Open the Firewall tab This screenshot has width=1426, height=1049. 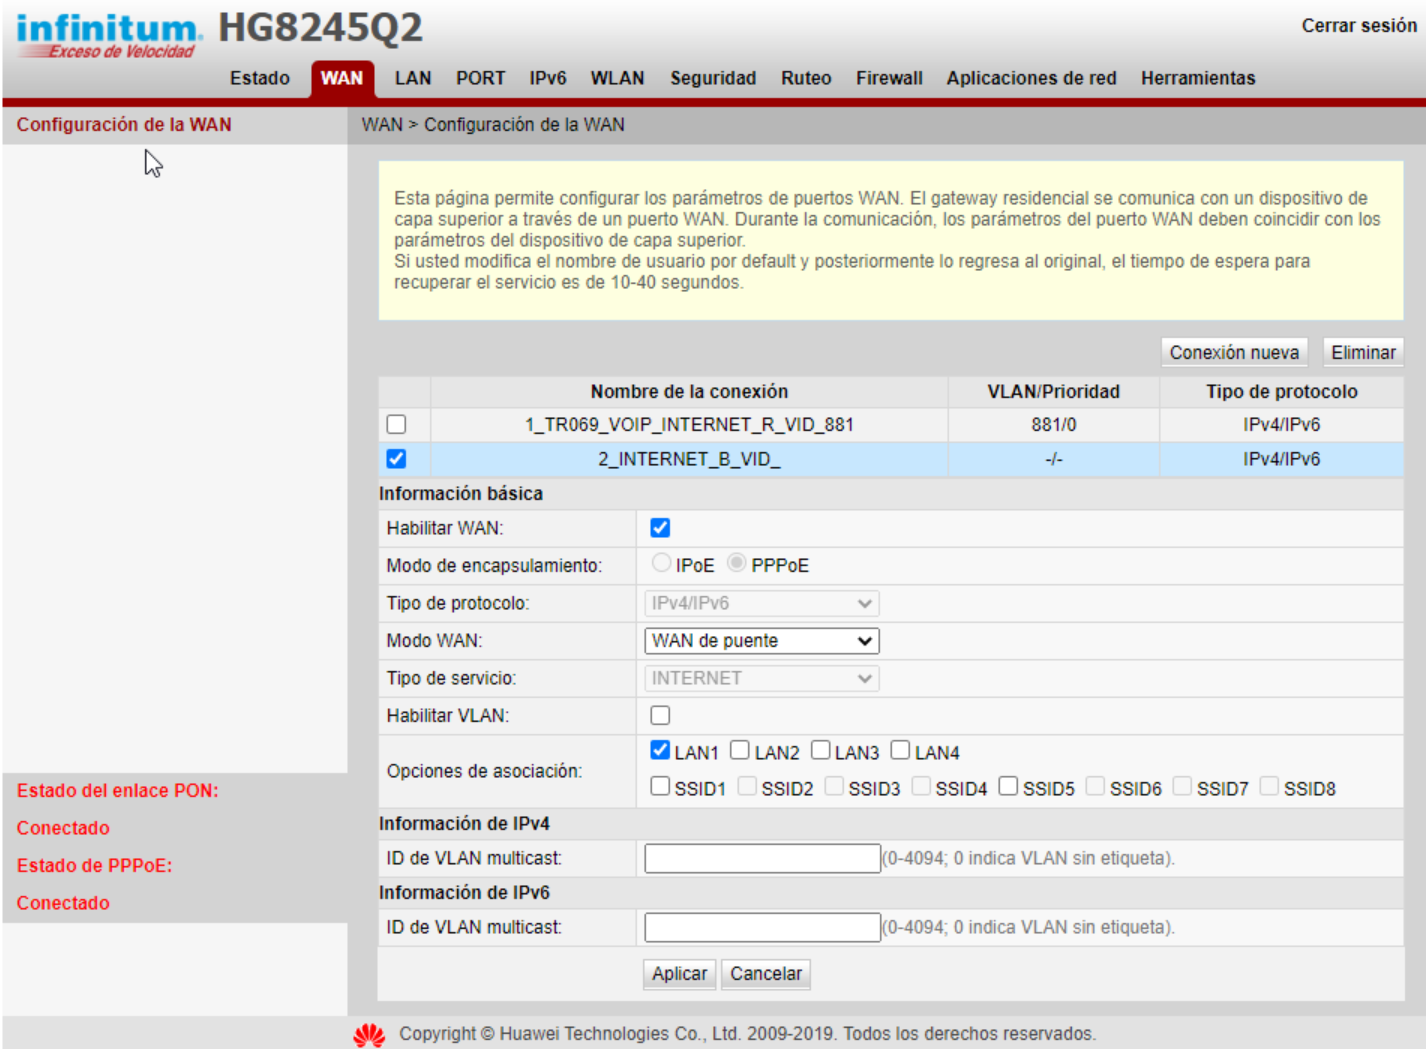(888, 78)
